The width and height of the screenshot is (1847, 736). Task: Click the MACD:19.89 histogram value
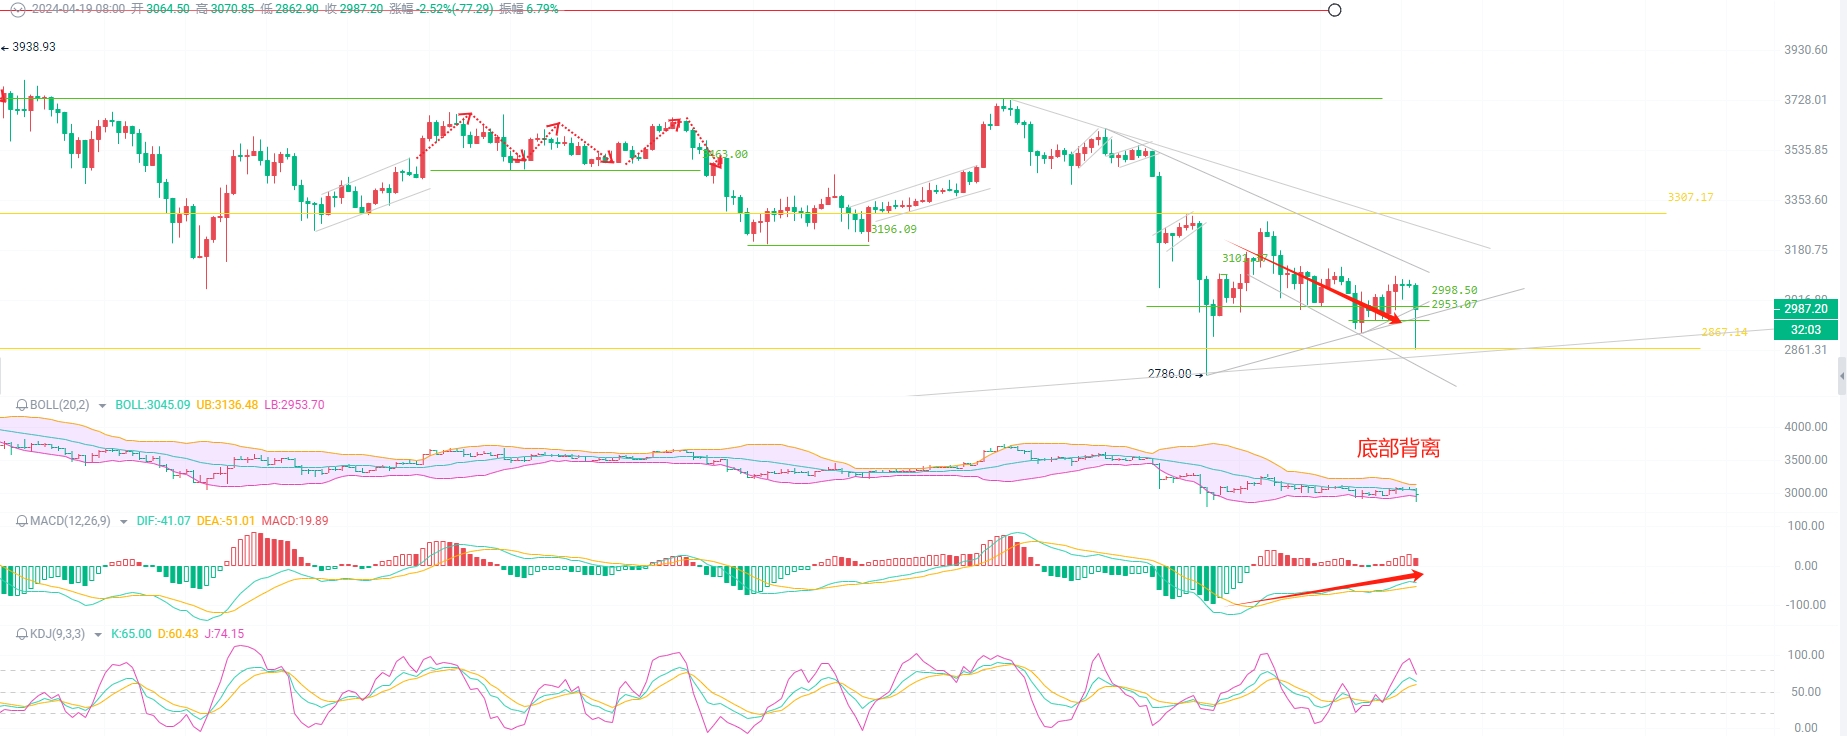point(295,521)
